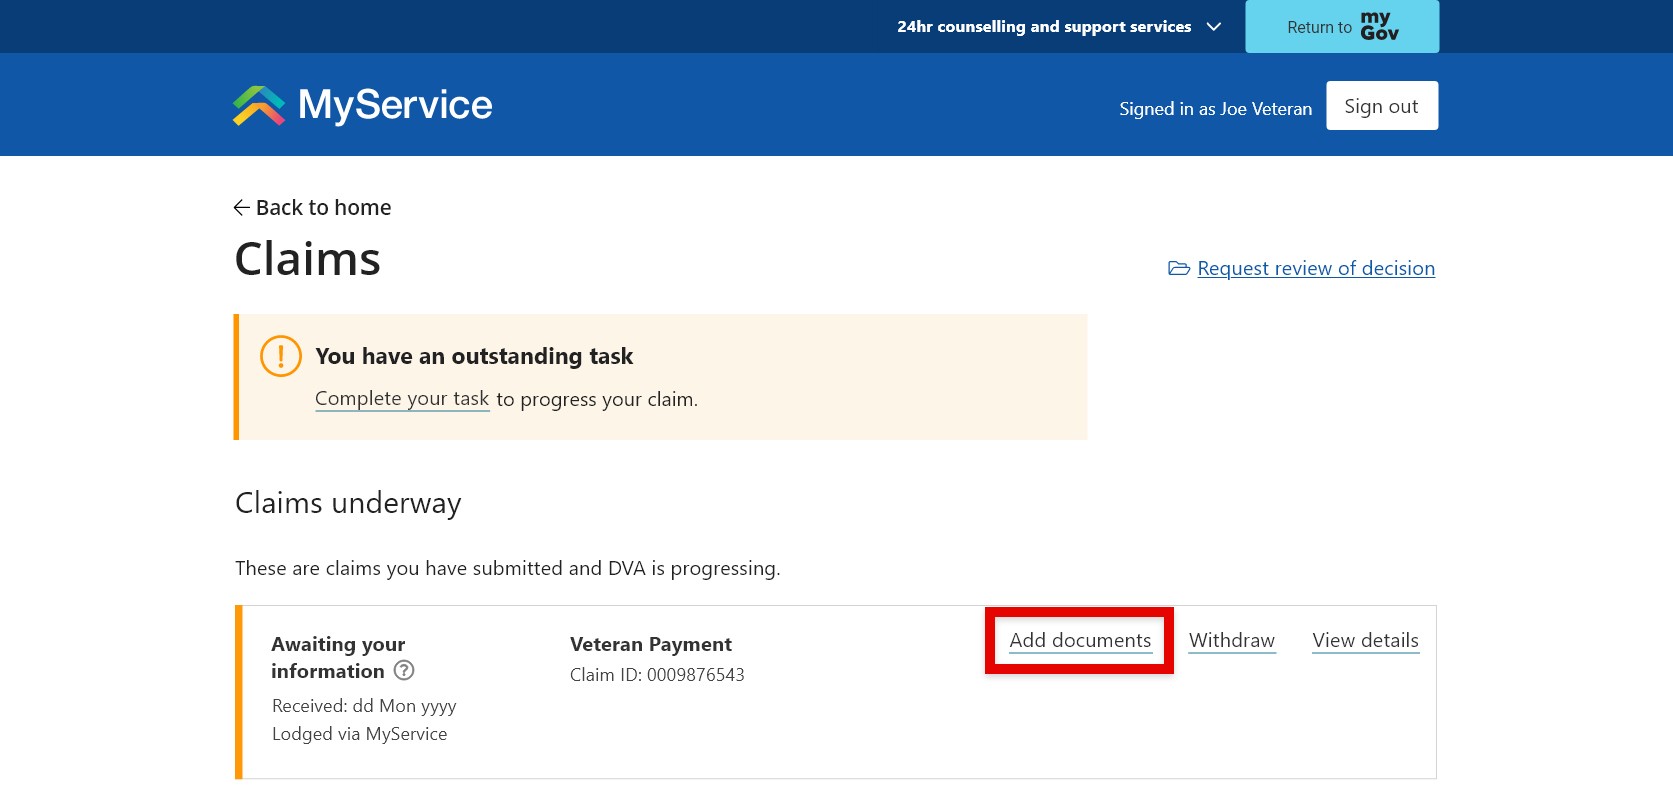The height and width of the screenshot is (798, 1673).
Task: Click the MyService chevron logo
Action: pyautogui.click(x=259, y=105)
